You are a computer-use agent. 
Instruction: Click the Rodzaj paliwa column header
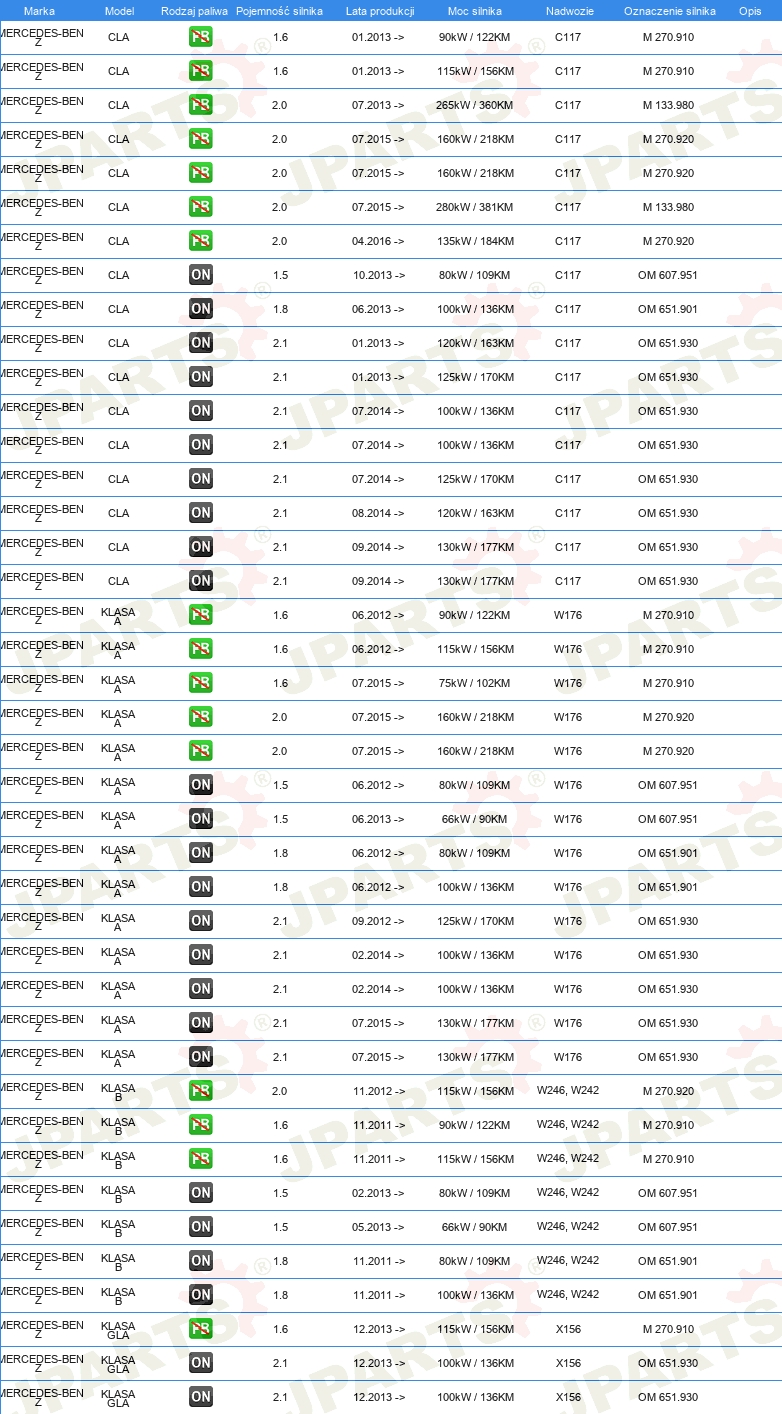point(194,11)
